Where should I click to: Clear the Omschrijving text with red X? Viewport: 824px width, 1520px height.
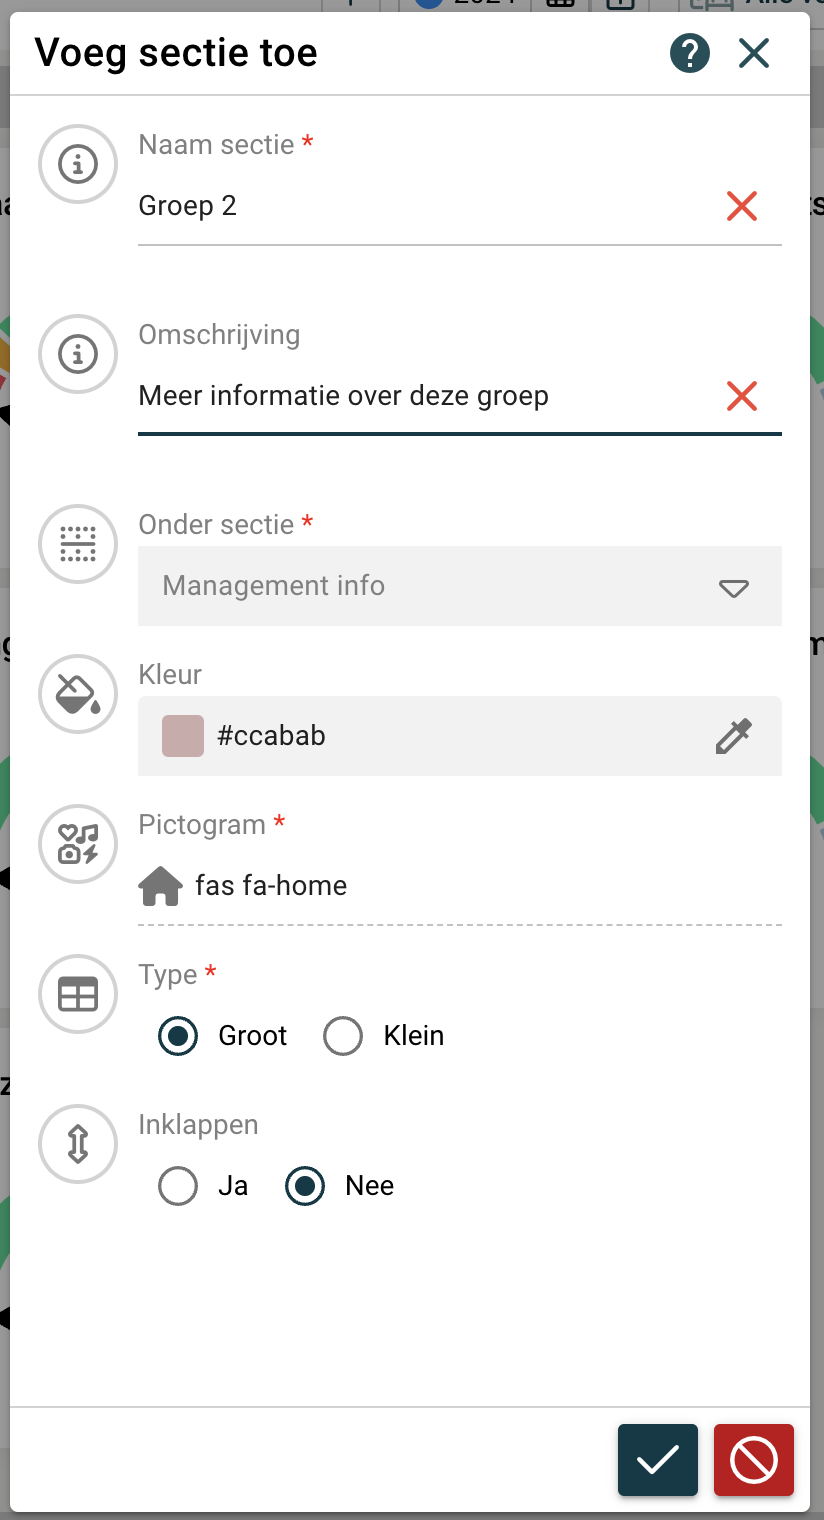click(741, 396)
